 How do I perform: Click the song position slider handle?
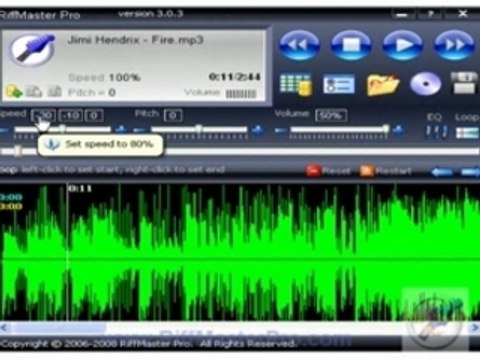coord(18,151)
